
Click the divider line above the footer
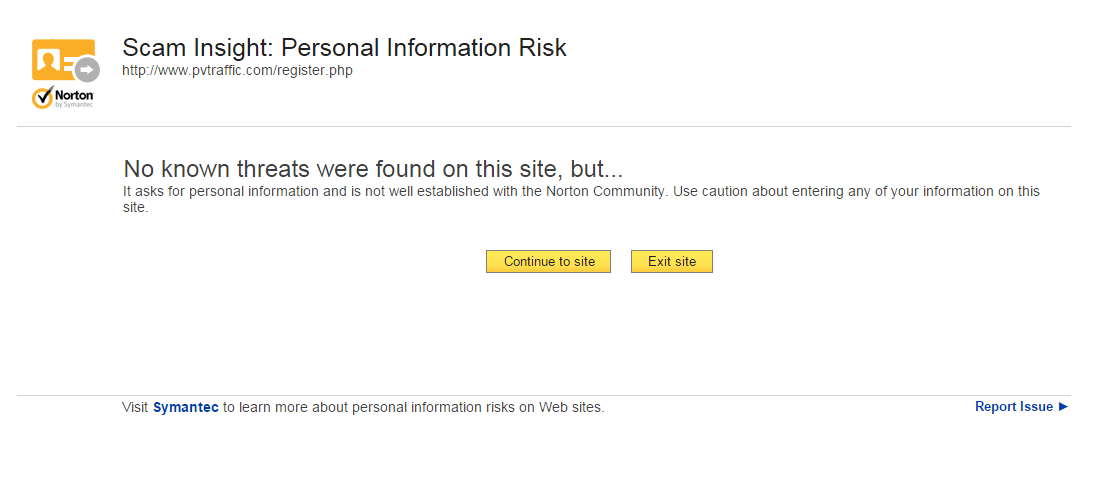point(543,395)
